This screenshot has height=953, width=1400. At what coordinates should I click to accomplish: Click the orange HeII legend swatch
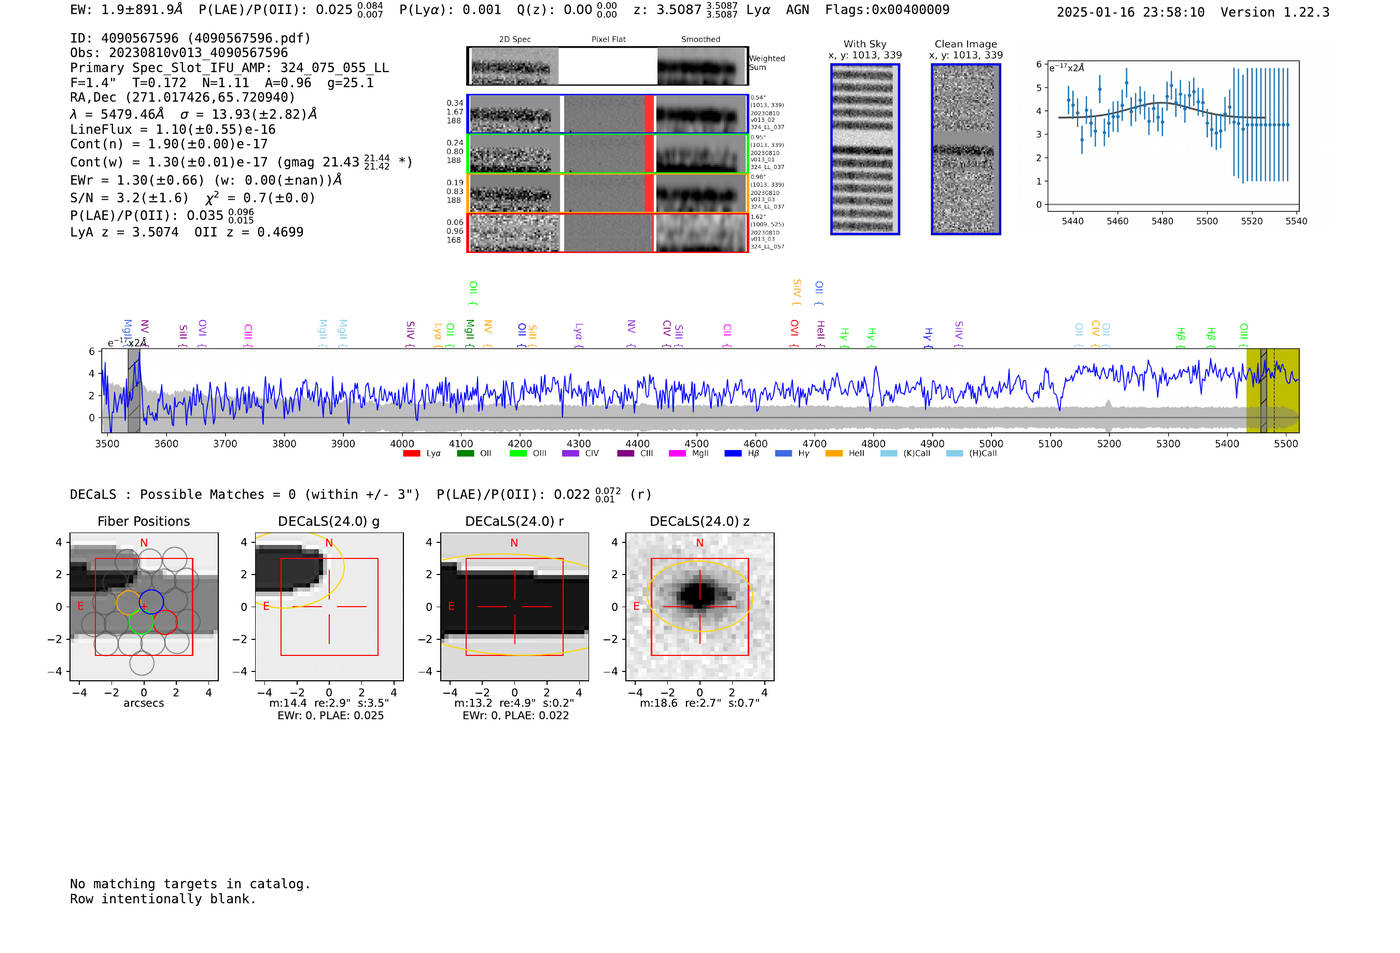tap(834, 454)
